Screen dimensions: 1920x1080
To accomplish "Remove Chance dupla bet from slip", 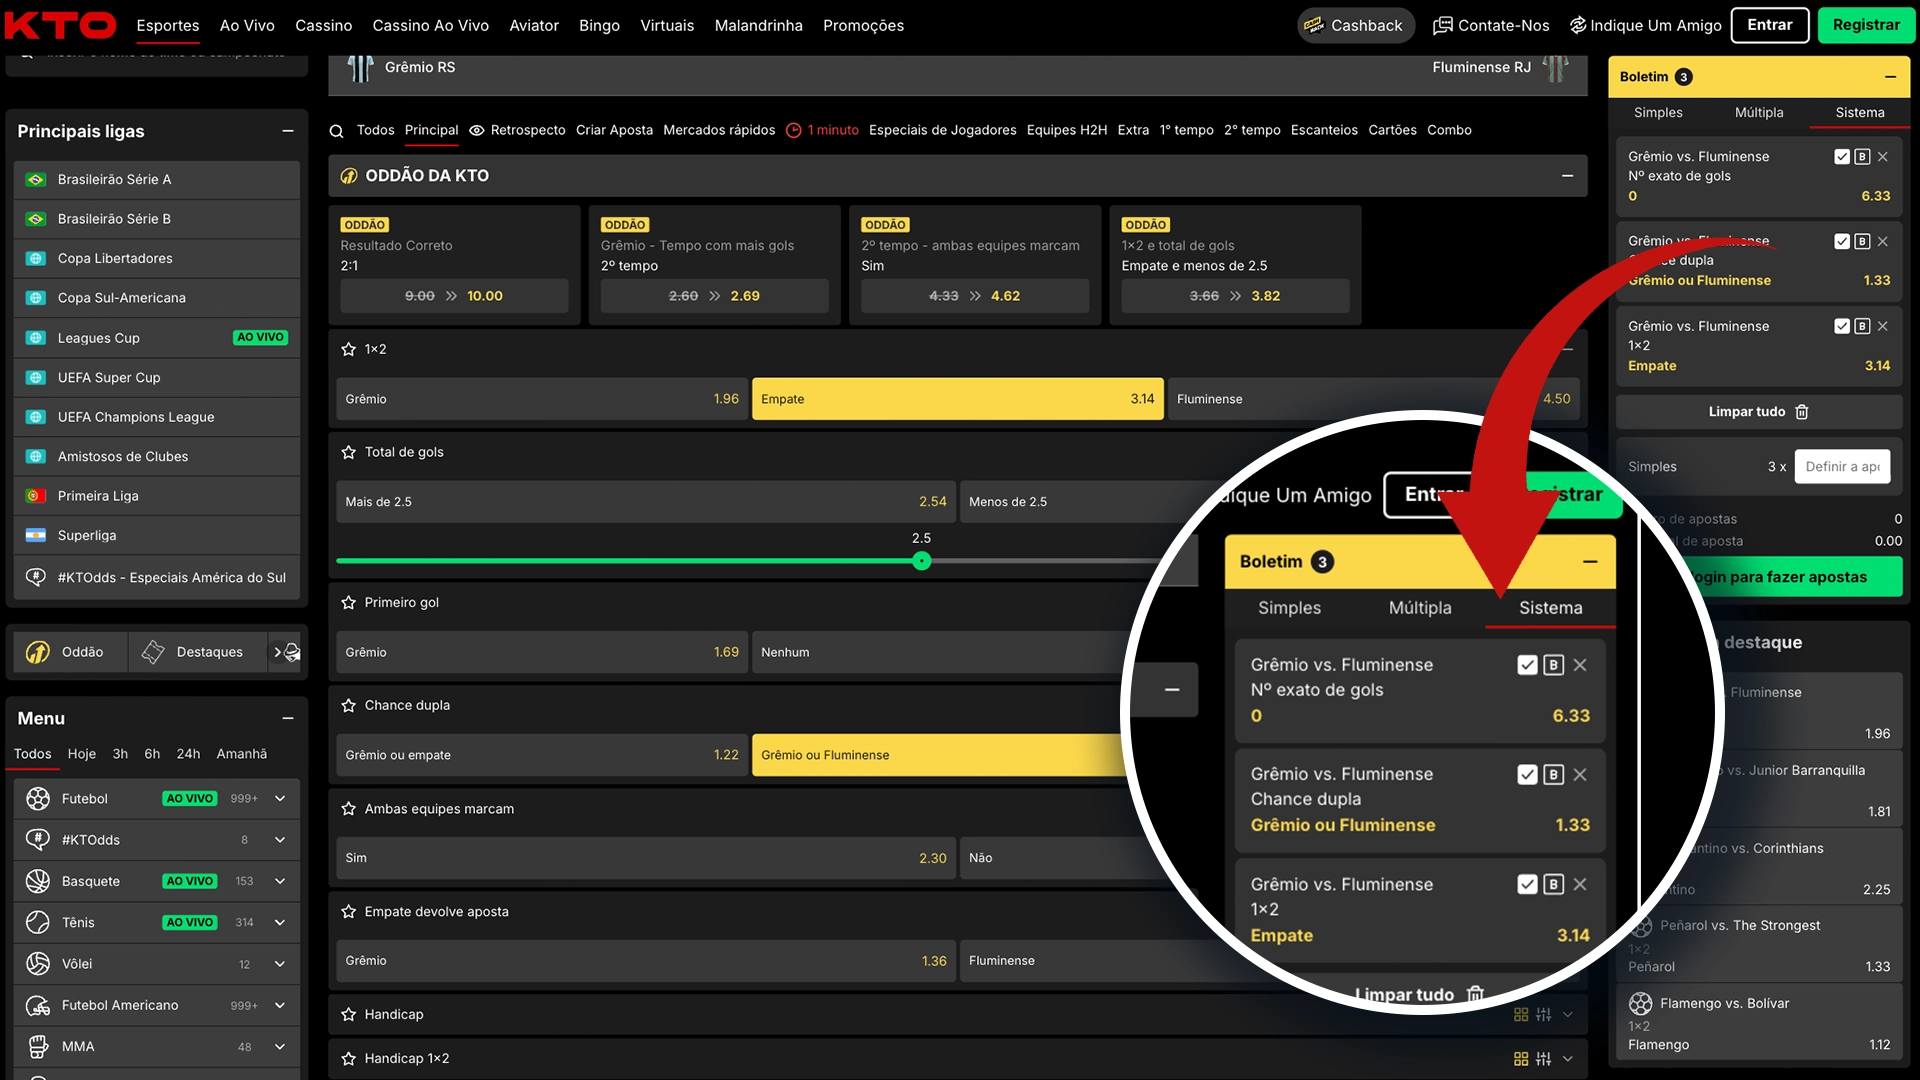I will (1883, 242).
